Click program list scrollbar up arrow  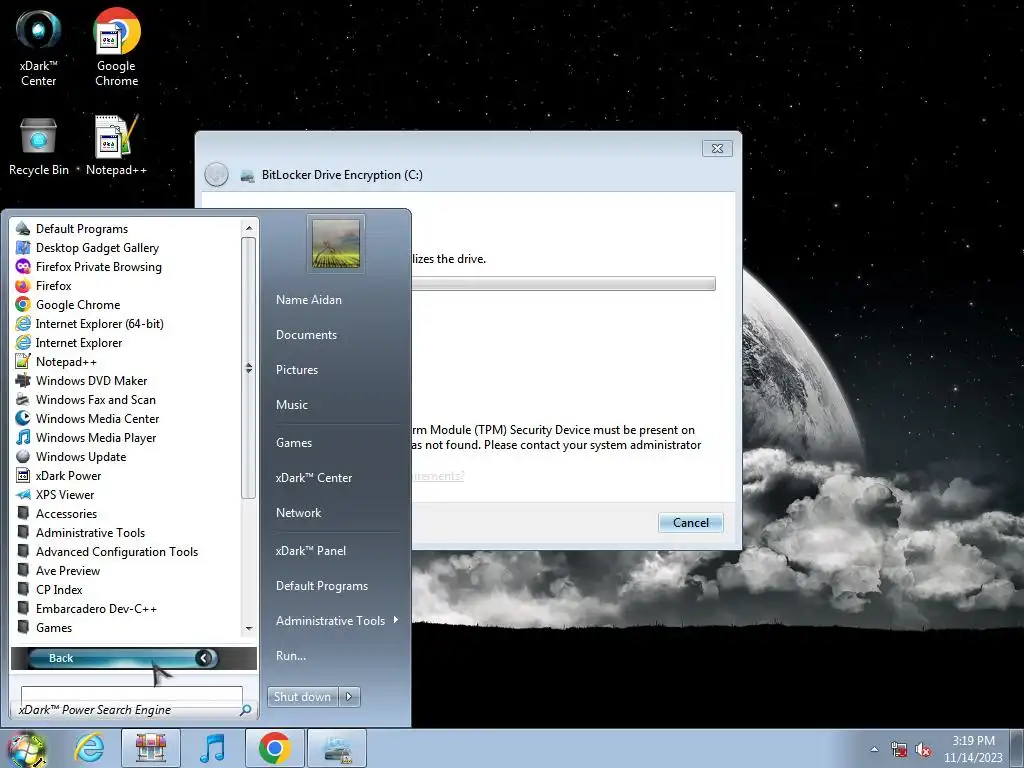[x=248, y=227]
